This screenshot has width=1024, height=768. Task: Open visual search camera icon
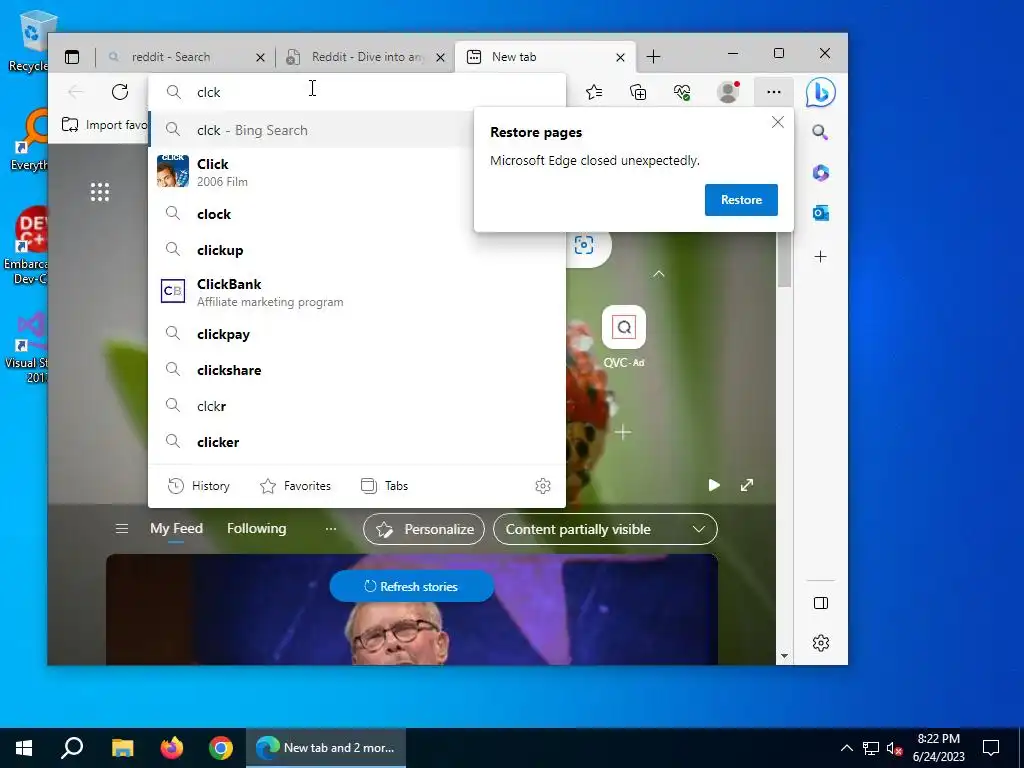coord(584,245)
